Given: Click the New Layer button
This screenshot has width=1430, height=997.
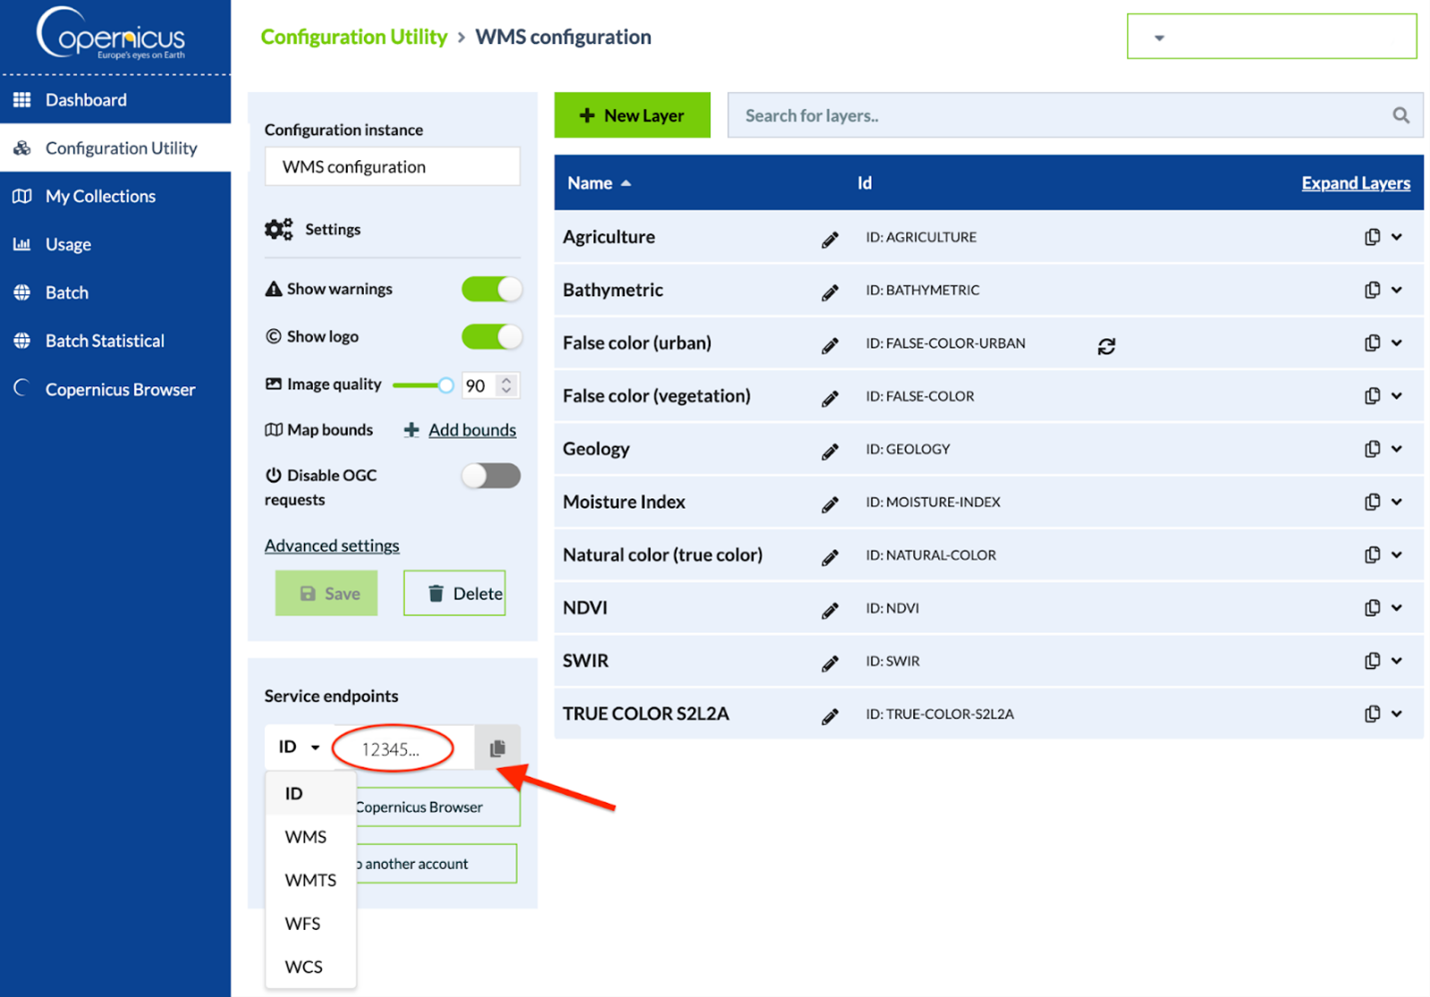Looking at the screenshot, I should coord(632,116).
